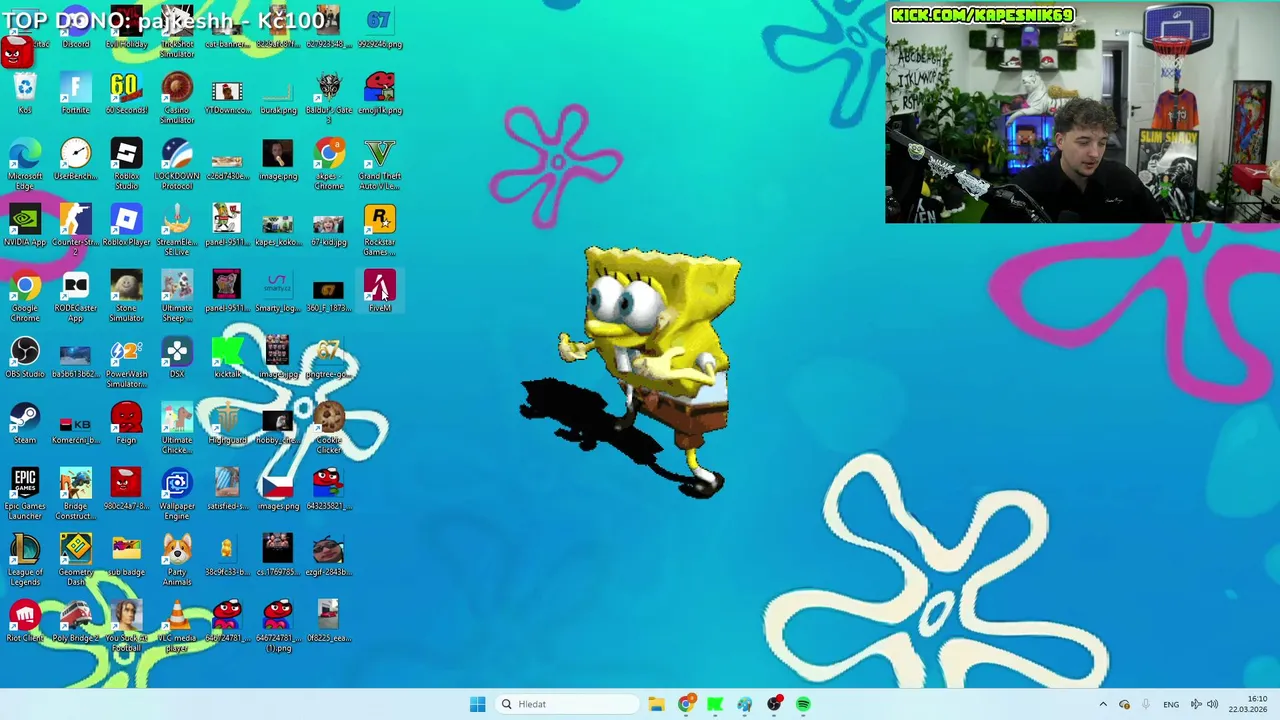Screen dimensions: 1280x720
Task: Open OBS Studio from the desktop
Action: pyautogui.click(x=25, y=358)
